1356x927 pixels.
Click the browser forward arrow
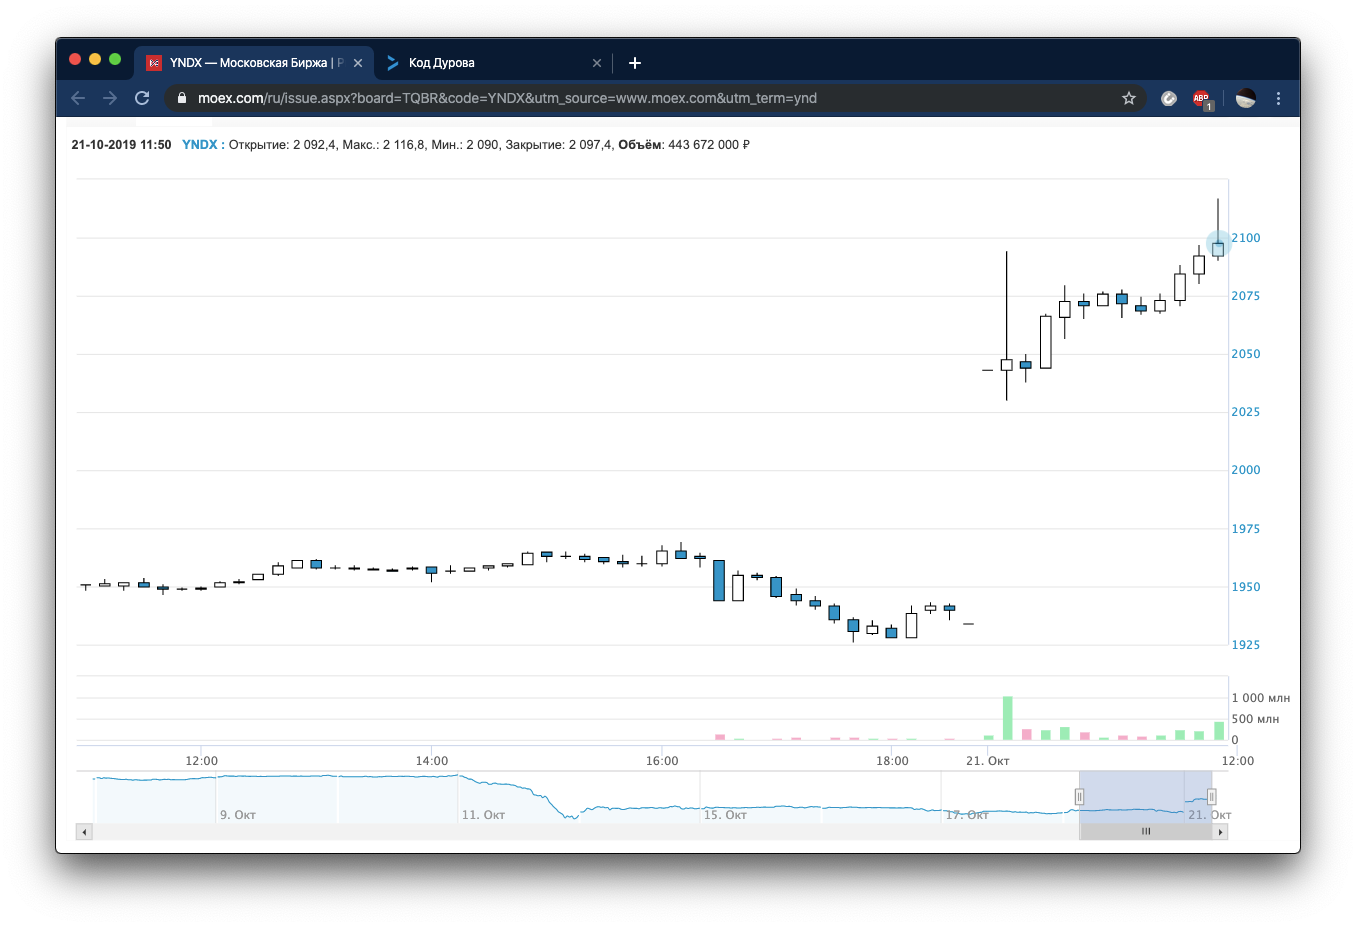tap(110, 98)
